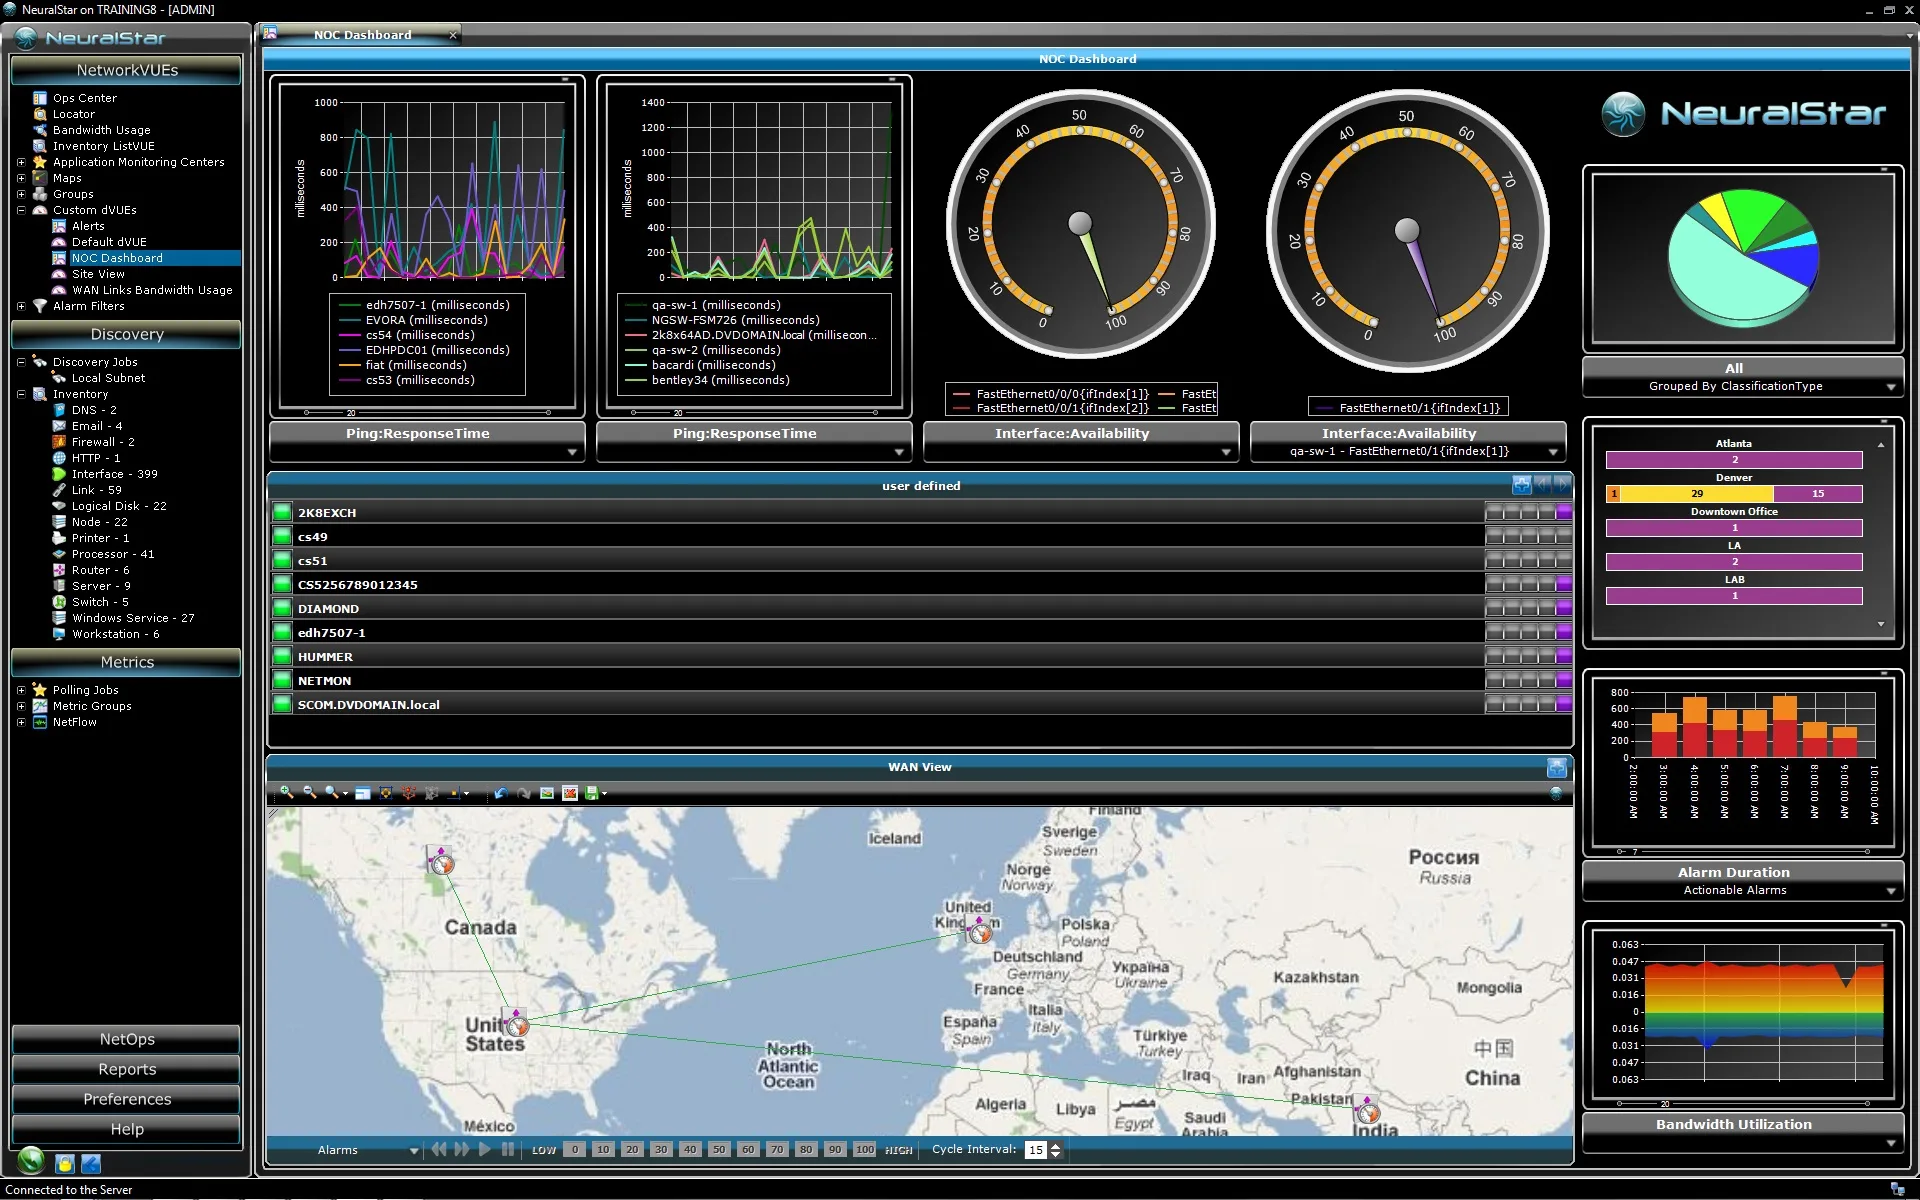
Task: Collapse the Custom dVUEs tree node
Action: point(21,210)
